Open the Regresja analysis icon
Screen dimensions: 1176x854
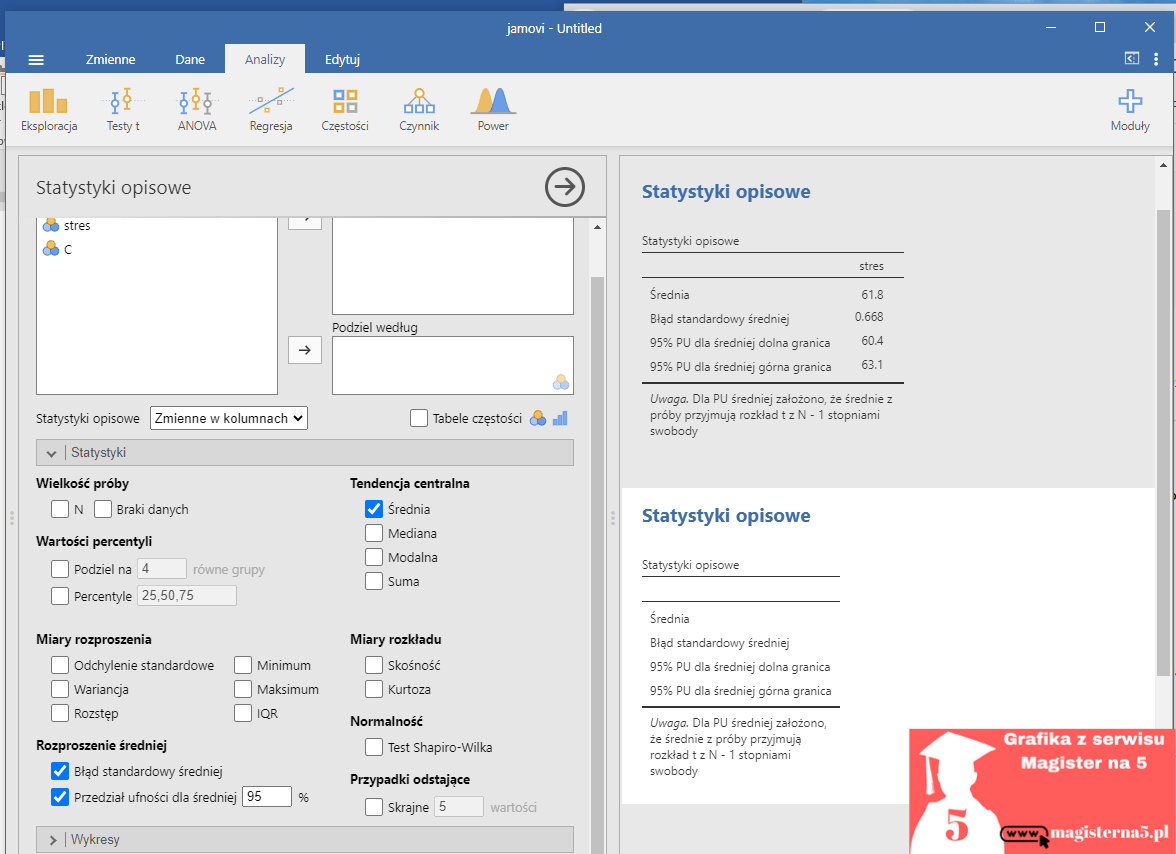pyautogui.click(x=271, y=109)
